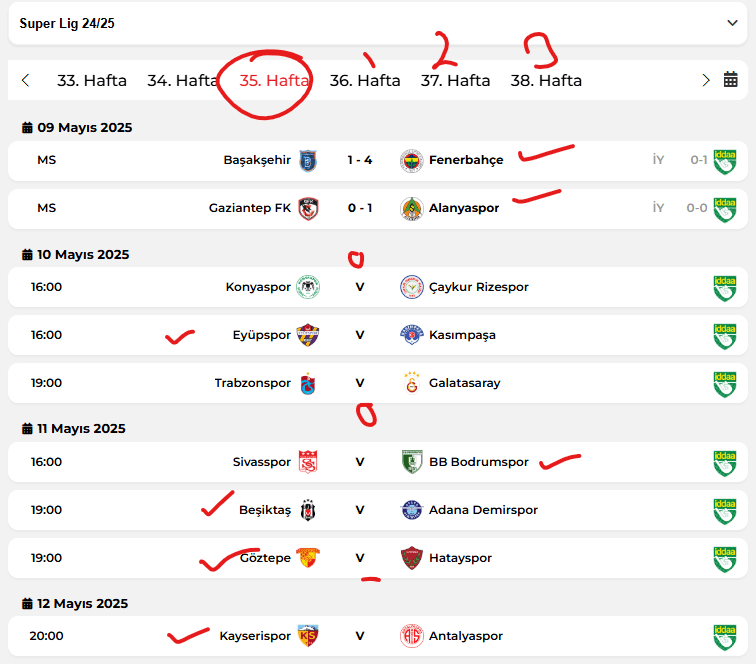Open the BB Bodrumspor team link

point(478,462)
